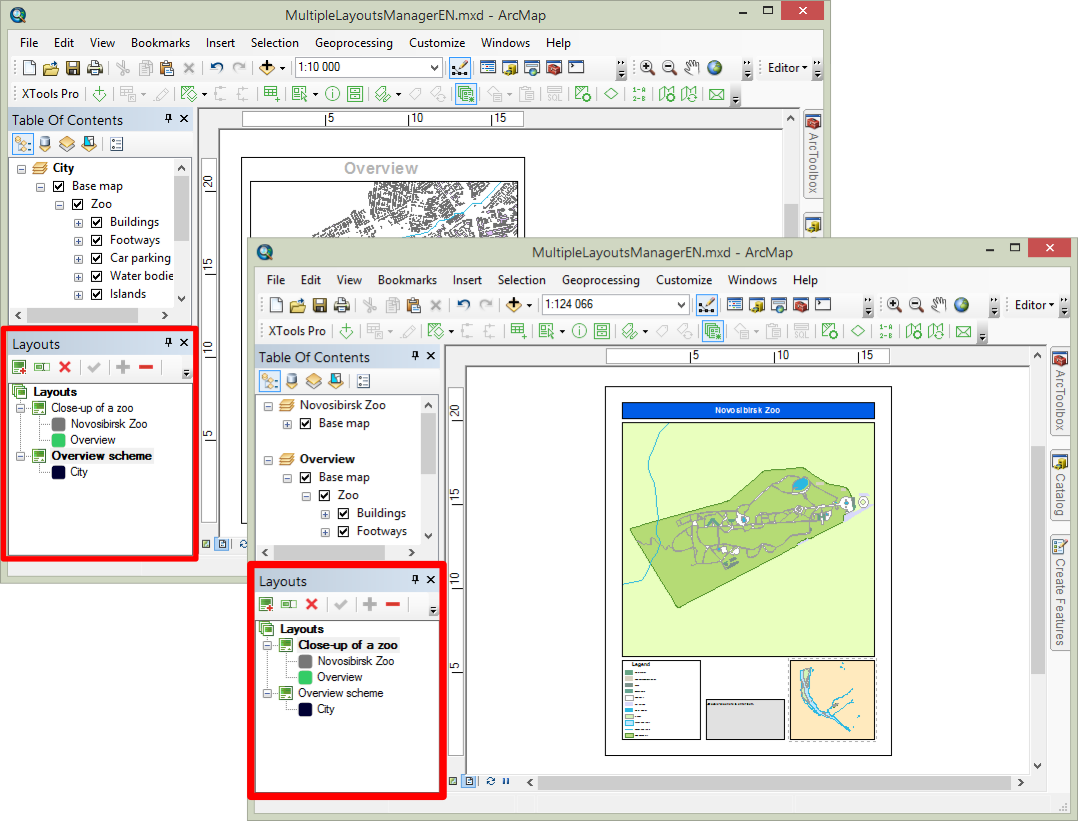Collapse Overview data frame in front TOC
This screenshot has width=1078, height=821.
268,460
